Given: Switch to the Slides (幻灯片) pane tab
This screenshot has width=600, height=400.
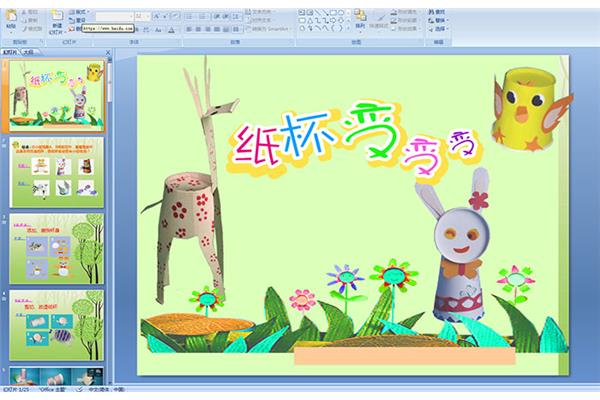Looking at the screenshot, I should [10, 52].
